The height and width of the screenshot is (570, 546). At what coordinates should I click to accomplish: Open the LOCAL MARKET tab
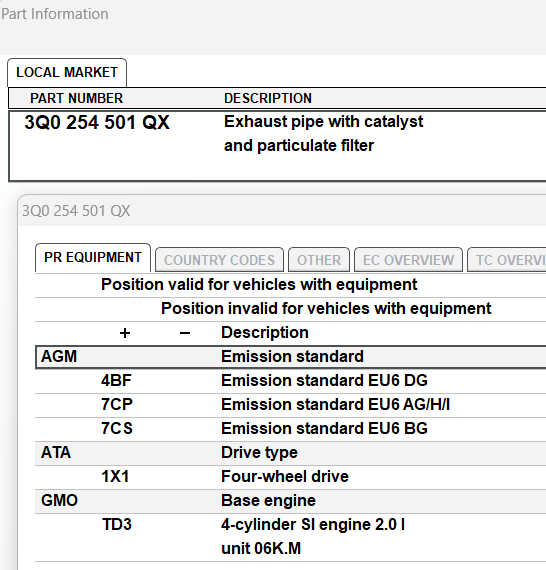tap(67, 72)
